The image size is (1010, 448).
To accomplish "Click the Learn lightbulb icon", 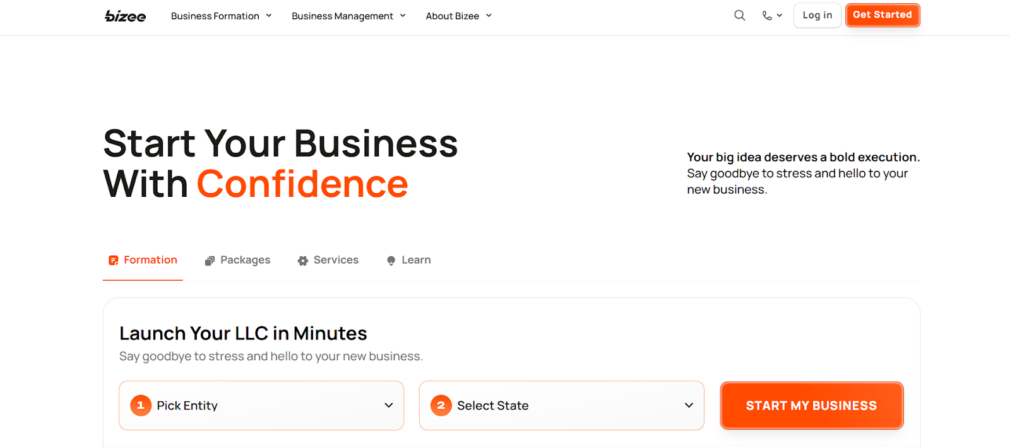I will click(391, 260).
